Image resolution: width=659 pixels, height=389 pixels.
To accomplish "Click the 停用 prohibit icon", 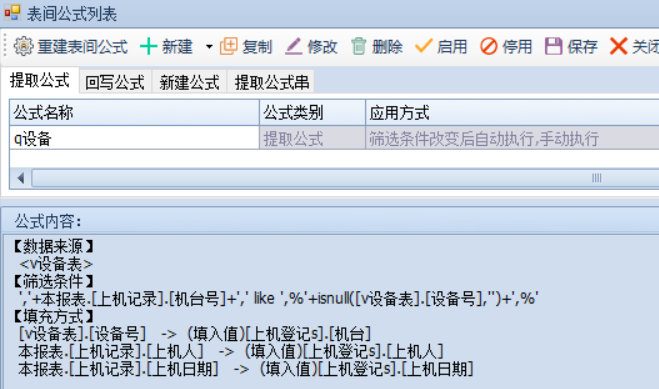I will [x=489, y=46].
